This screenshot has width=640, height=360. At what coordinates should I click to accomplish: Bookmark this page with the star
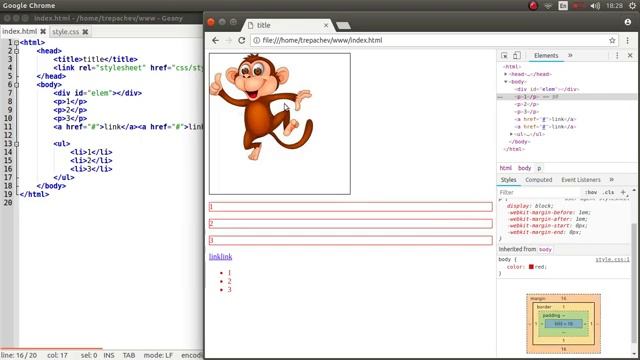click(612, 40)
